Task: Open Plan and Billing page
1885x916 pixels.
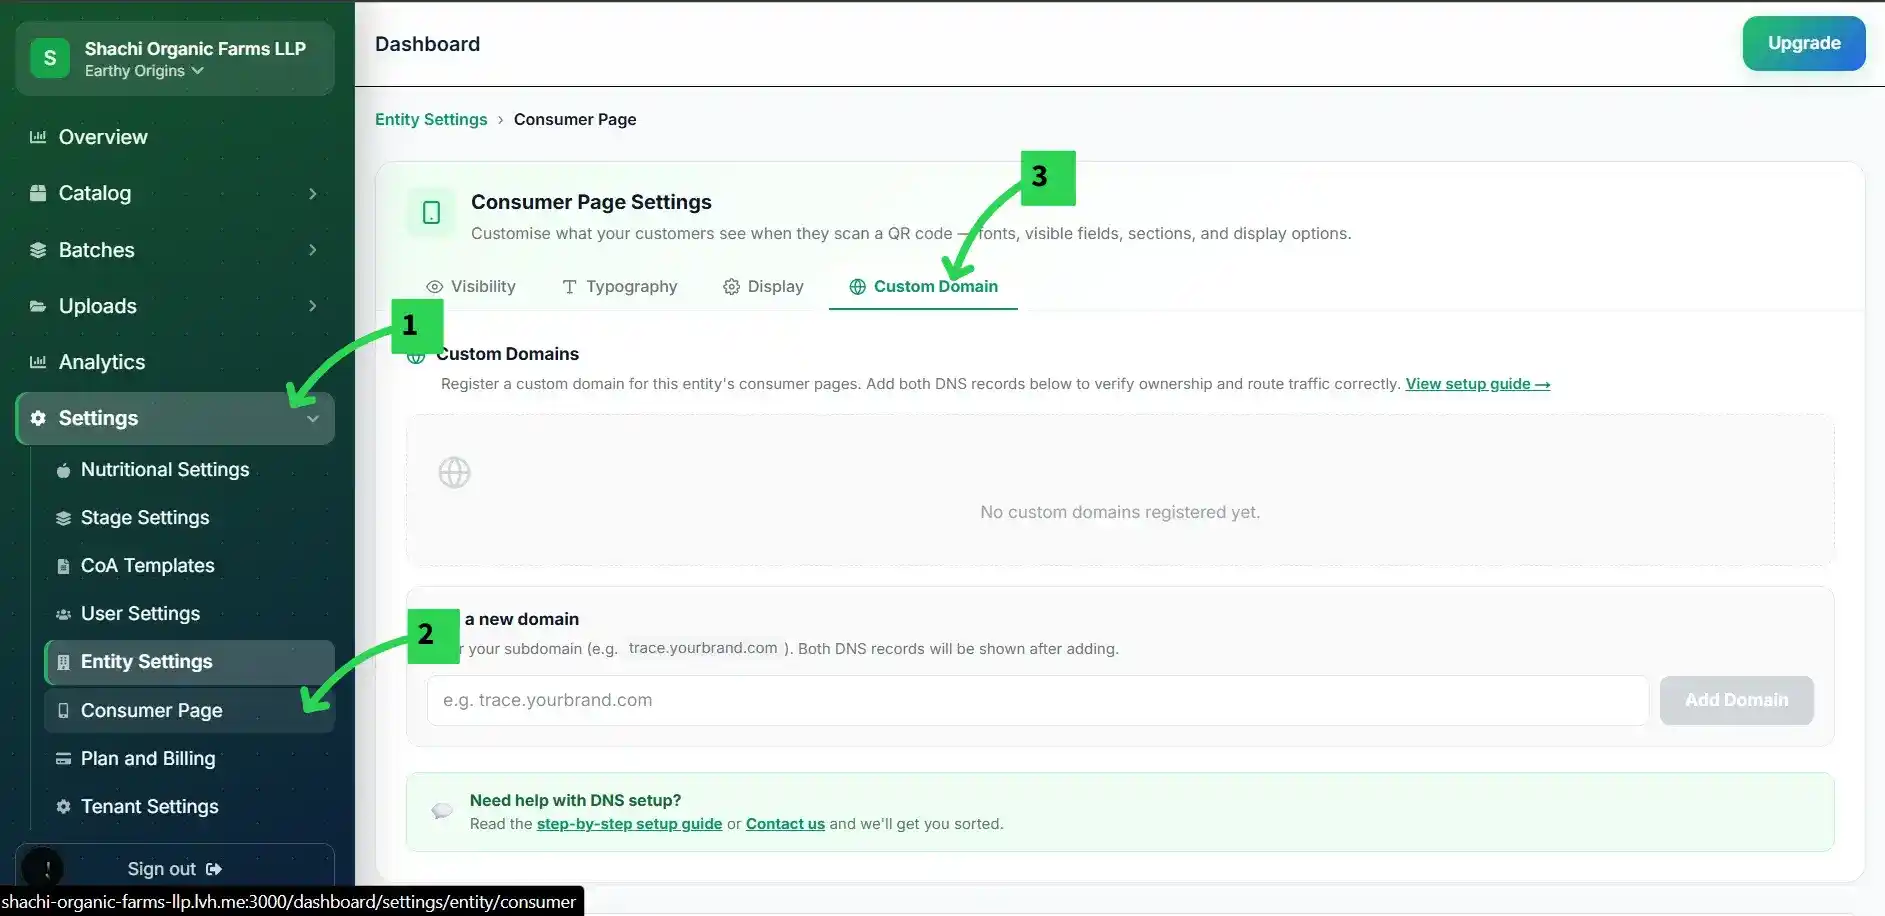Action: tap(190, 758)
